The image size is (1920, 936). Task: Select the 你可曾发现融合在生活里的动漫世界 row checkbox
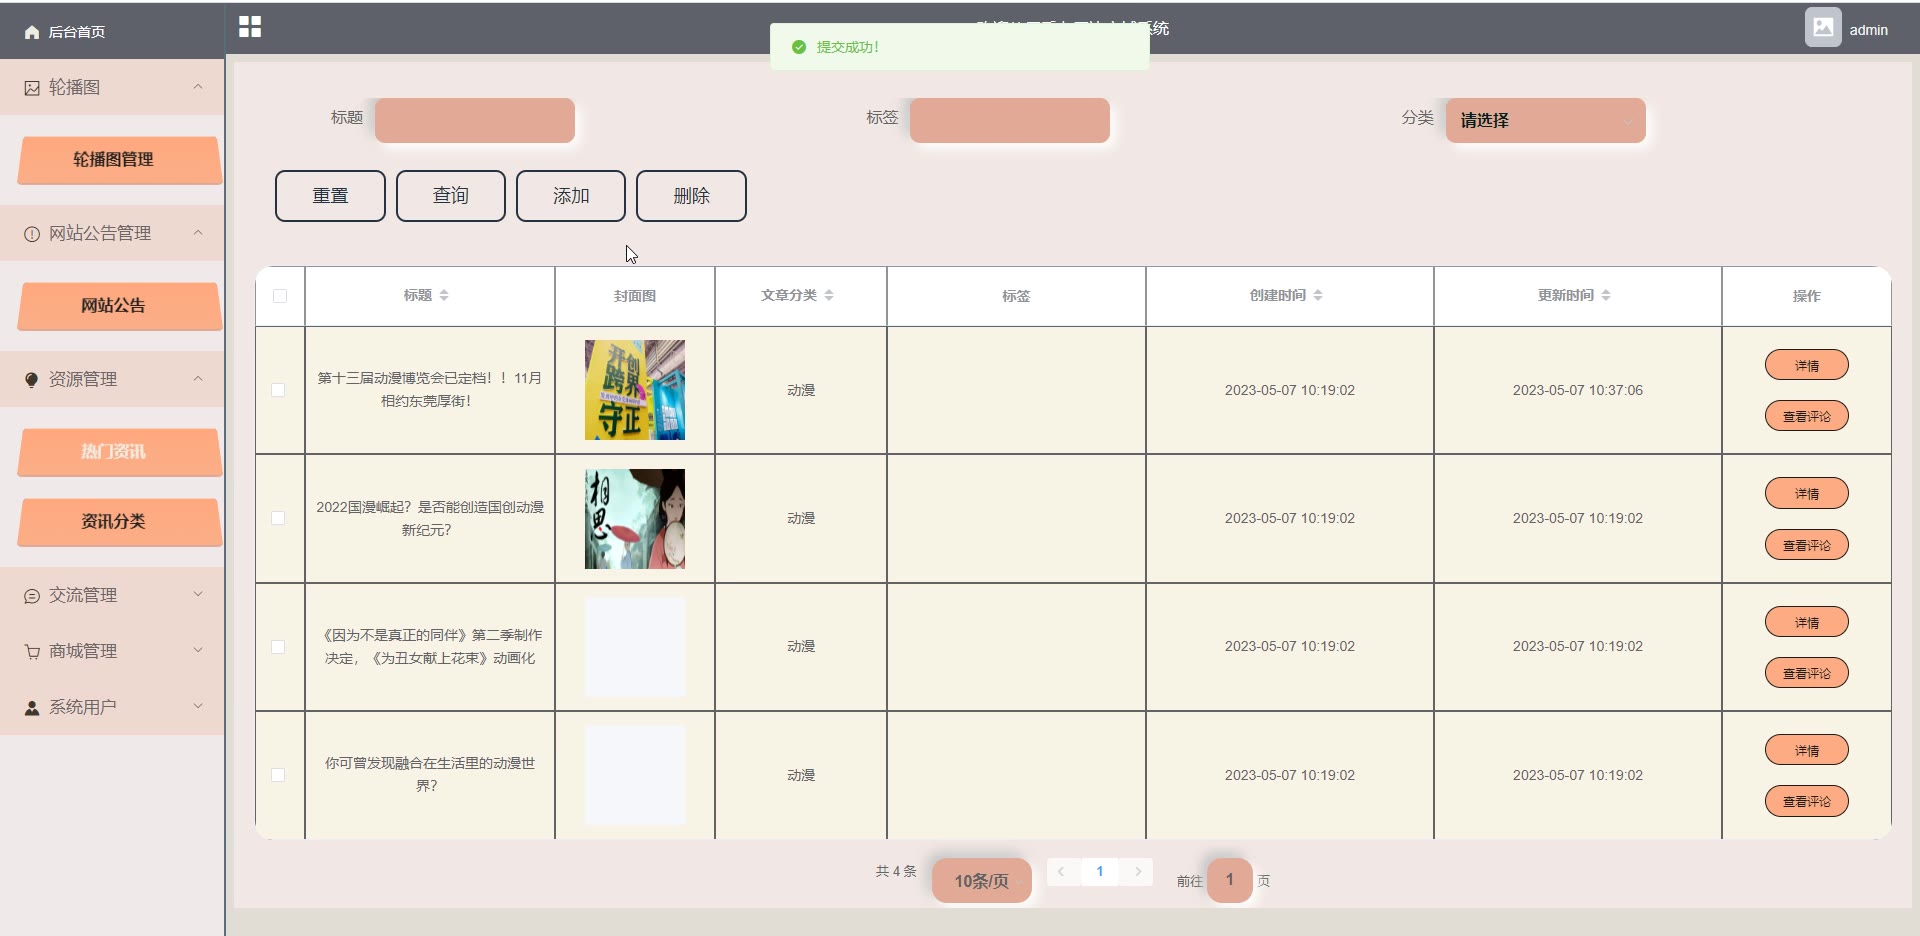pos(278,775)
